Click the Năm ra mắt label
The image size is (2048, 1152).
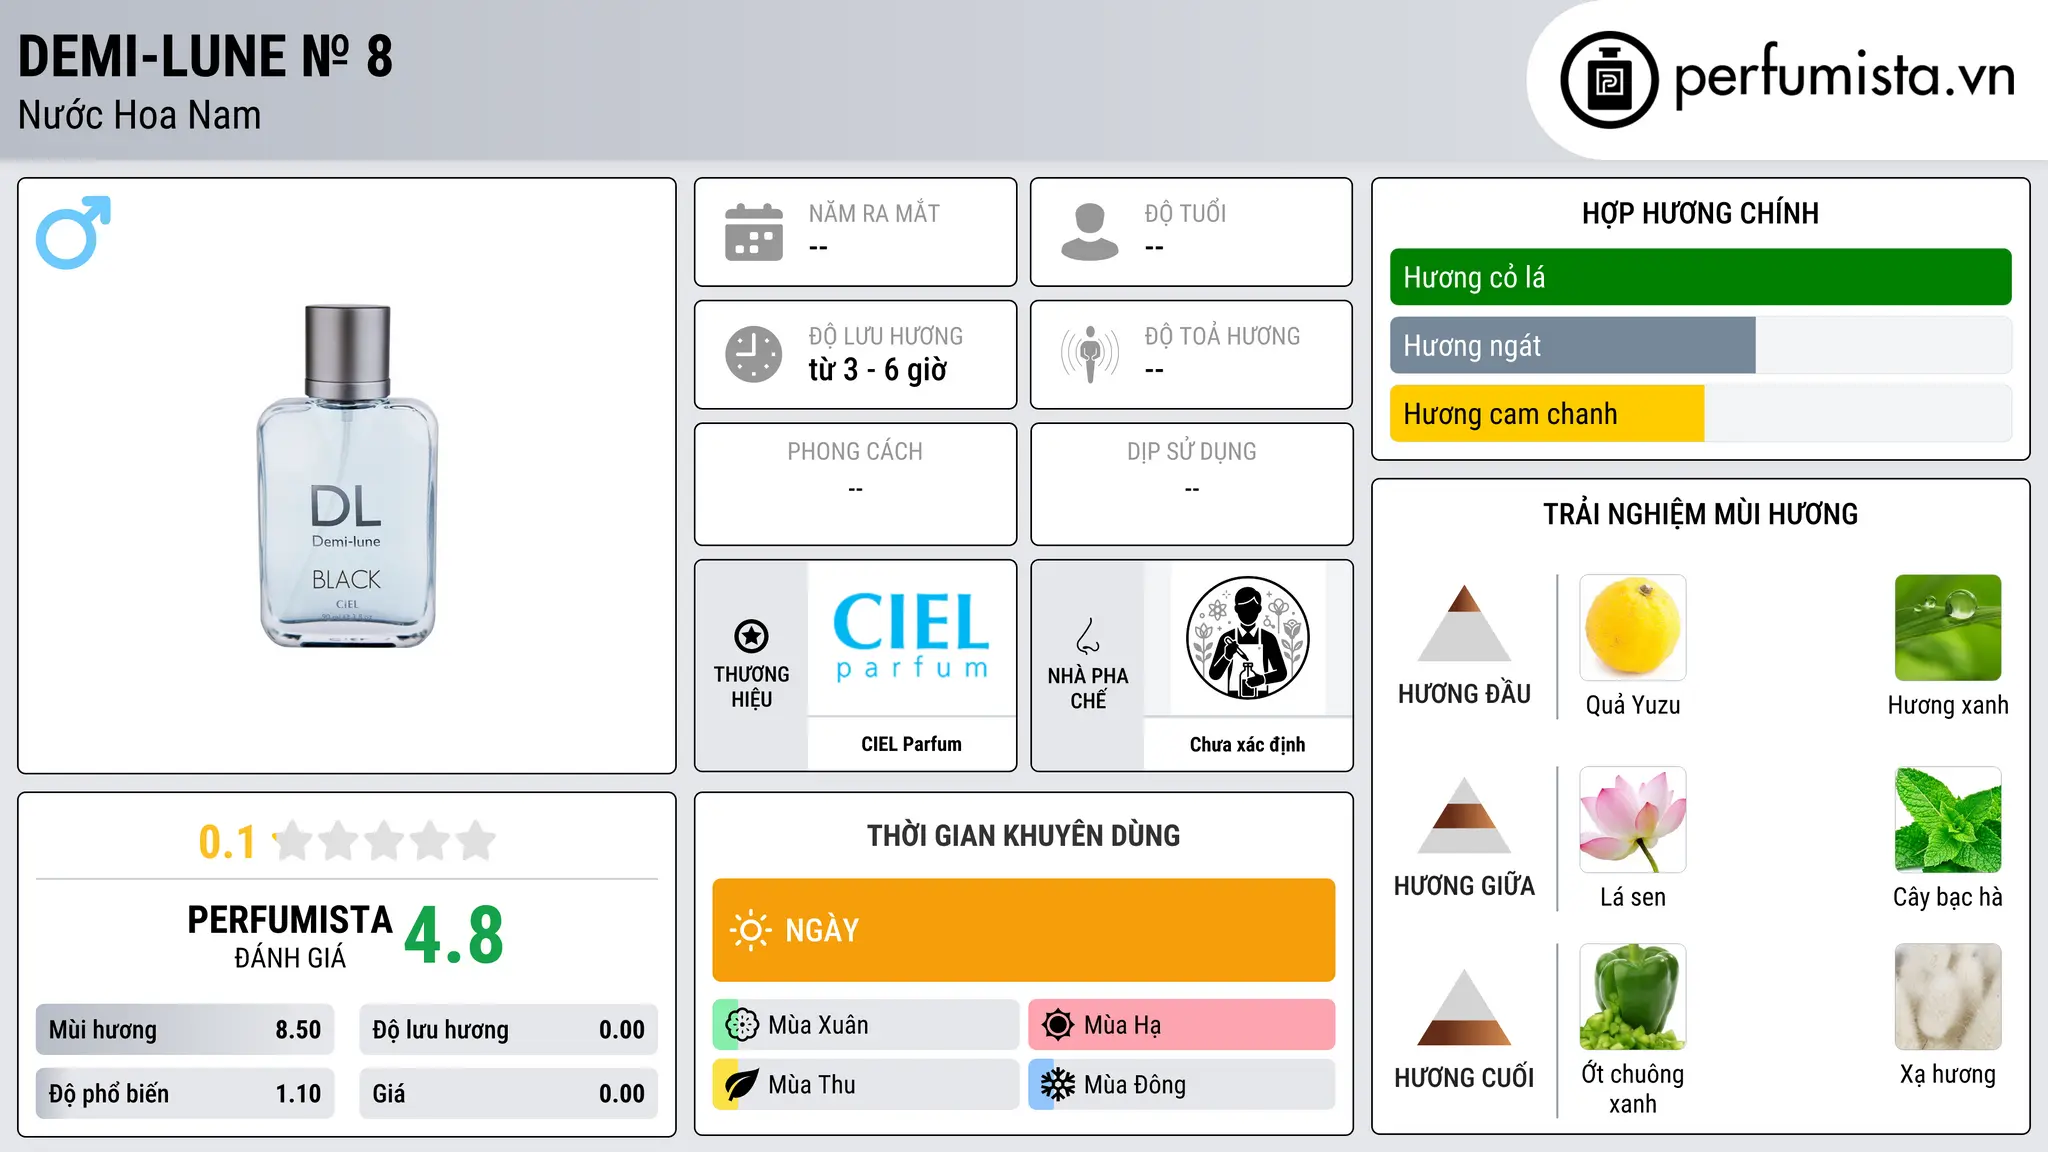(x=874, y=213)
